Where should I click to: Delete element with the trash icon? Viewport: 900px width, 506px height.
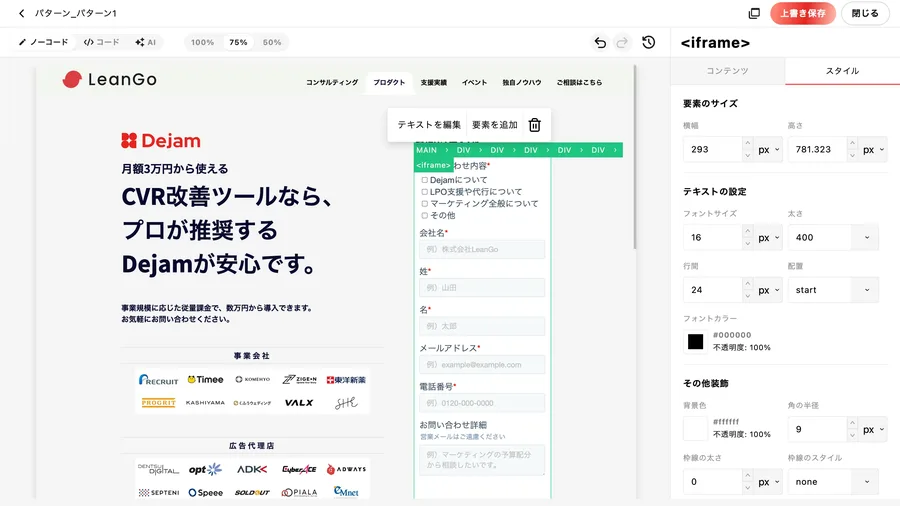point(534,124)
